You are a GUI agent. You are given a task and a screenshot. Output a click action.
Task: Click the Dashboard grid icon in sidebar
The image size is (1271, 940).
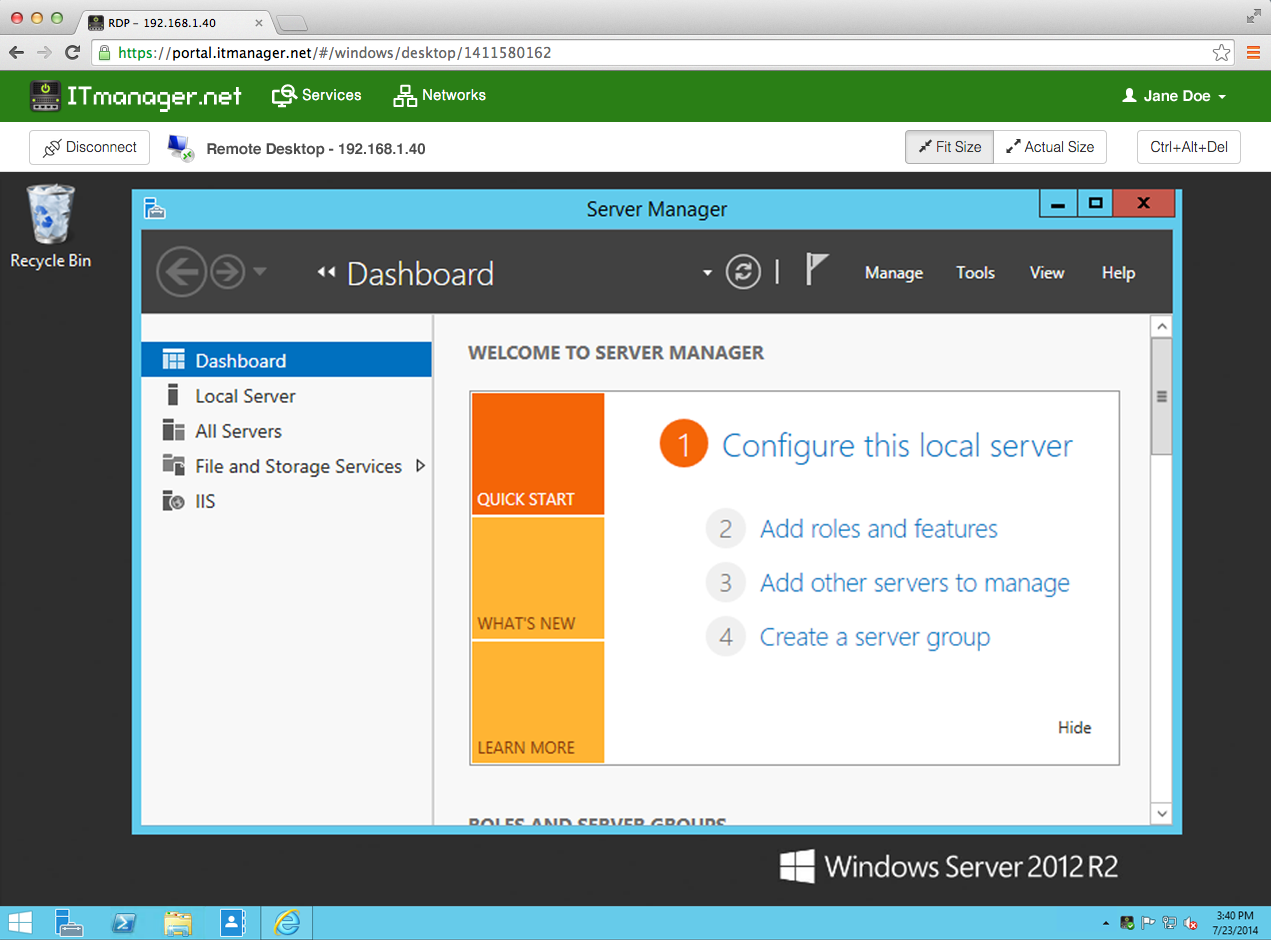pyautogui.click(x=173, y=360)
